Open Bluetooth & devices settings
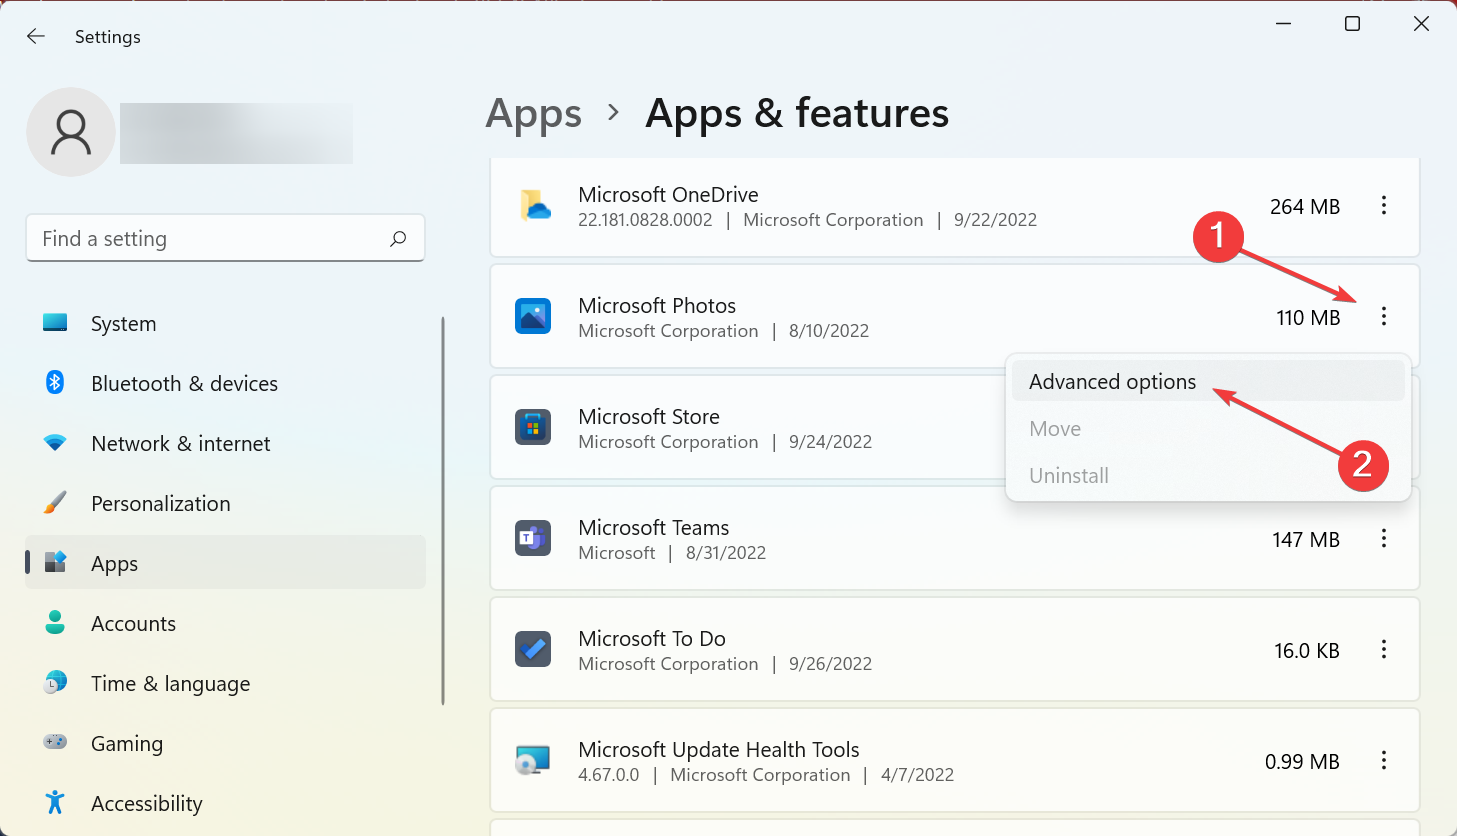This screenshot has height=836, width=1457. point(184,384)
